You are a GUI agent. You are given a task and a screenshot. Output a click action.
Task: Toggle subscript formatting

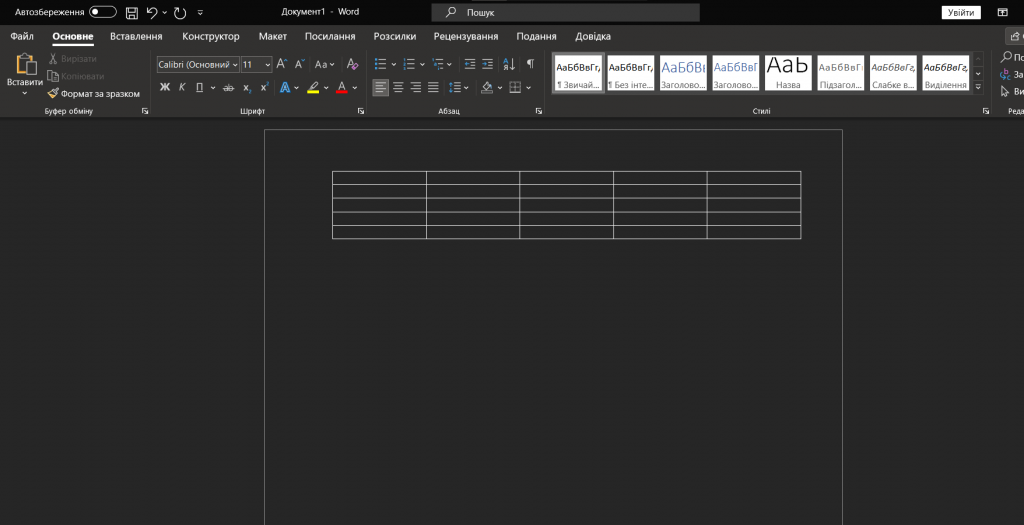pyautogui.click(x=247, y=88)
